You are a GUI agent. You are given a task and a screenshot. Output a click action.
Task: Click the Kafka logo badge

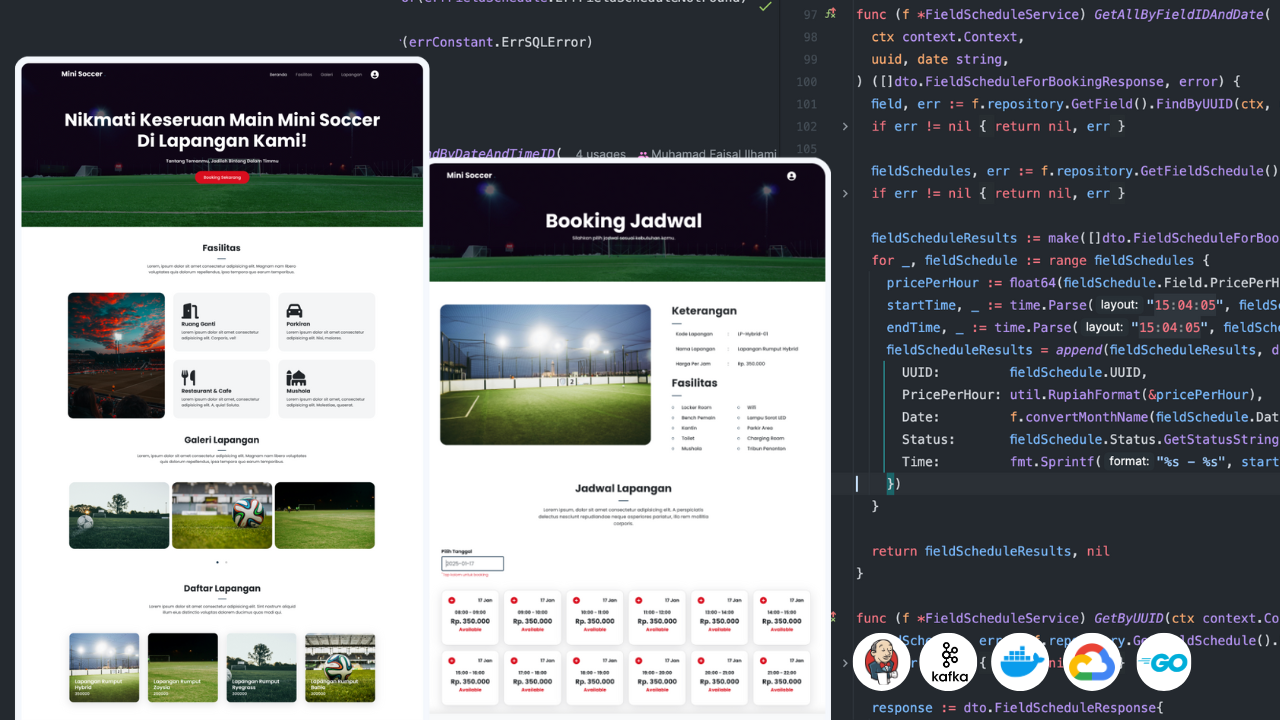coord(948,662)
